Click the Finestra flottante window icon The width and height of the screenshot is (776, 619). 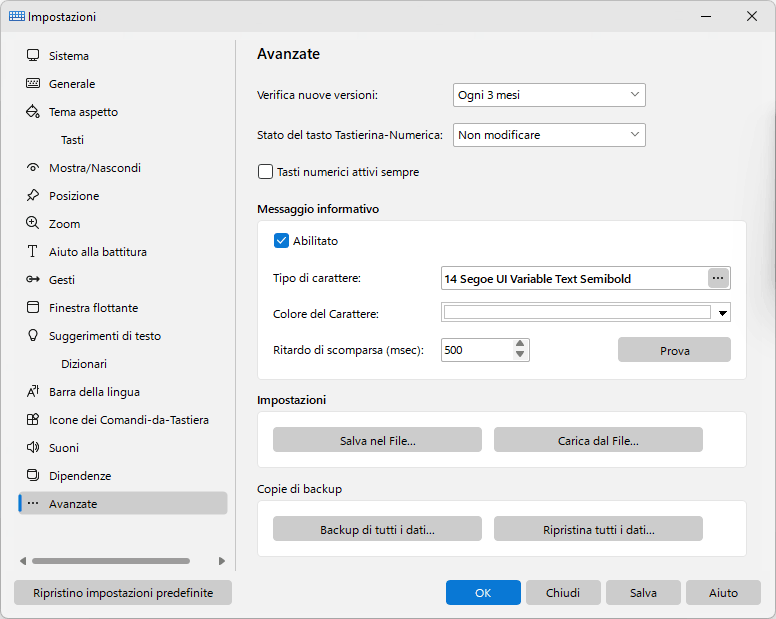(33, 307)
